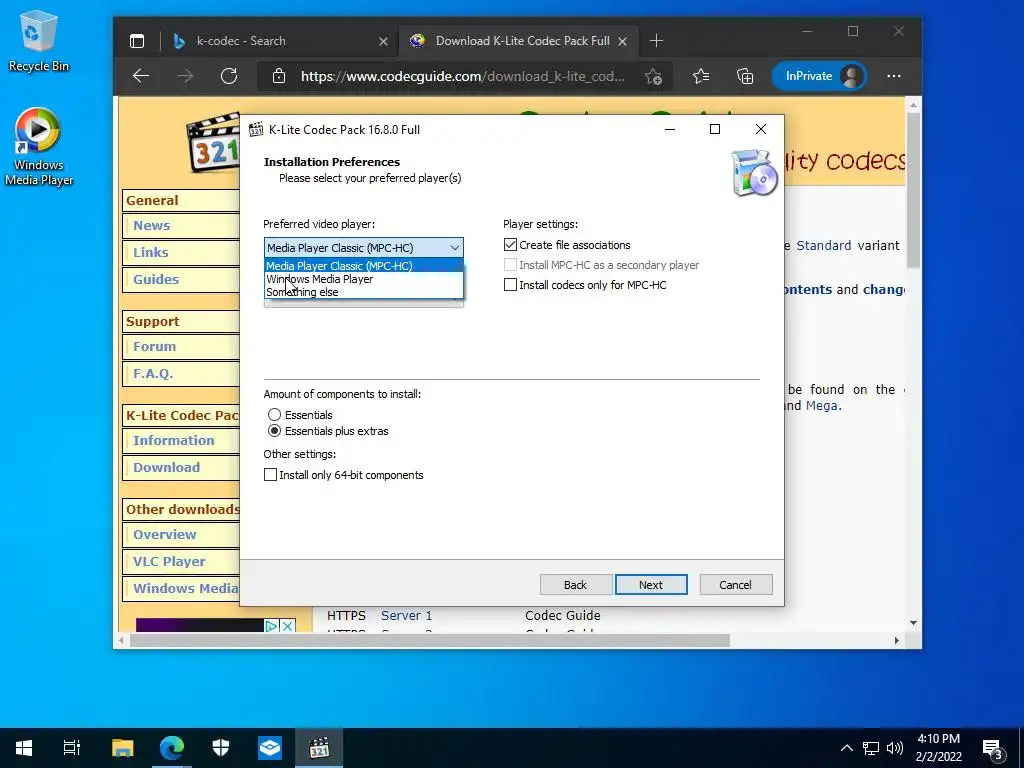Click the Standard variant link

click(824, 246)
